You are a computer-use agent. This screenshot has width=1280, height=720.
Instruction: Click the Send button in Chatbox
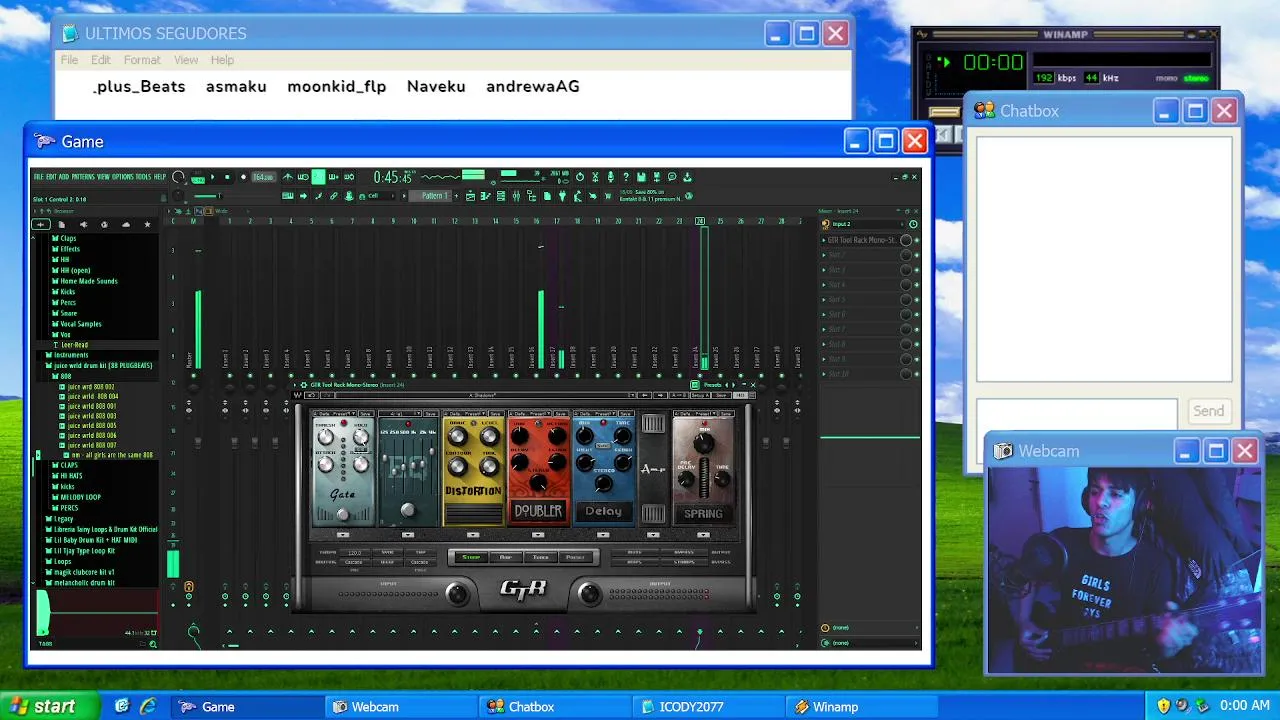(1208, 411)
